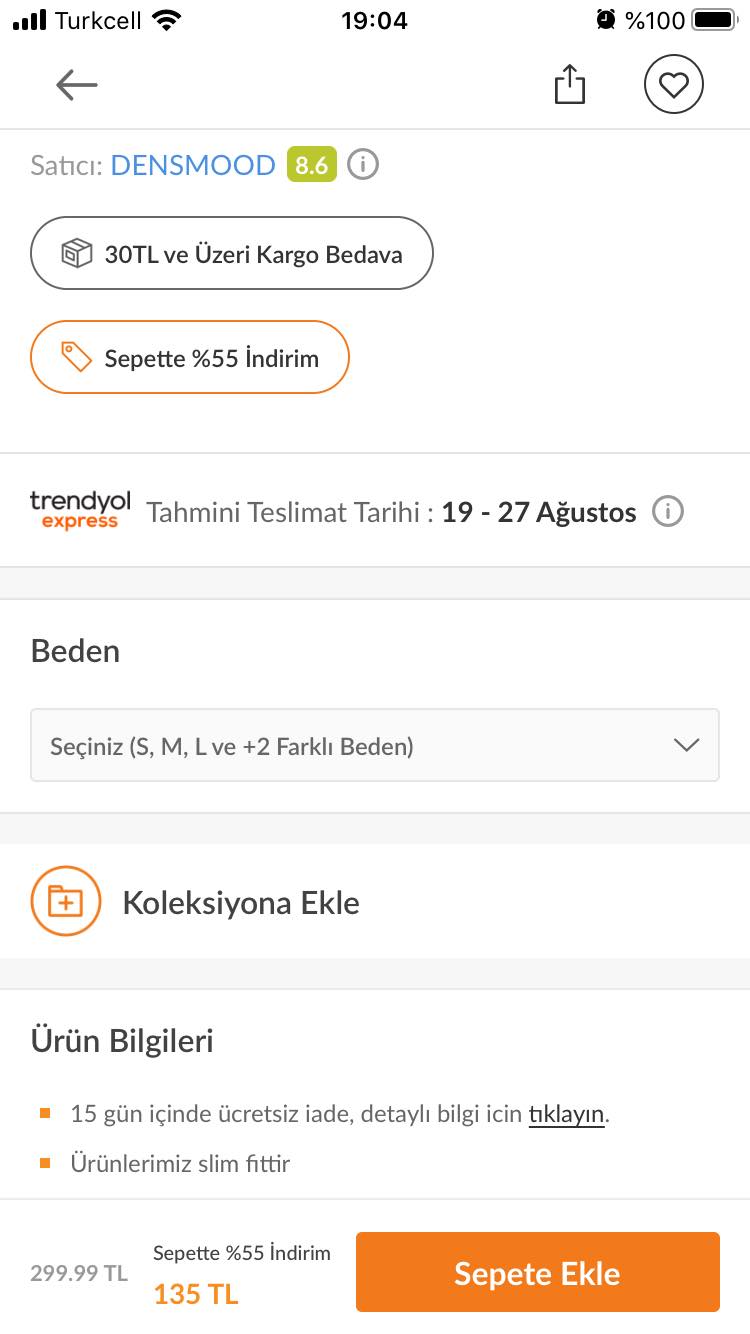Tap the 8.6 seller rating badge
Screen dimensions: 750x1334
pyautogui.click(x=312, y=164)
